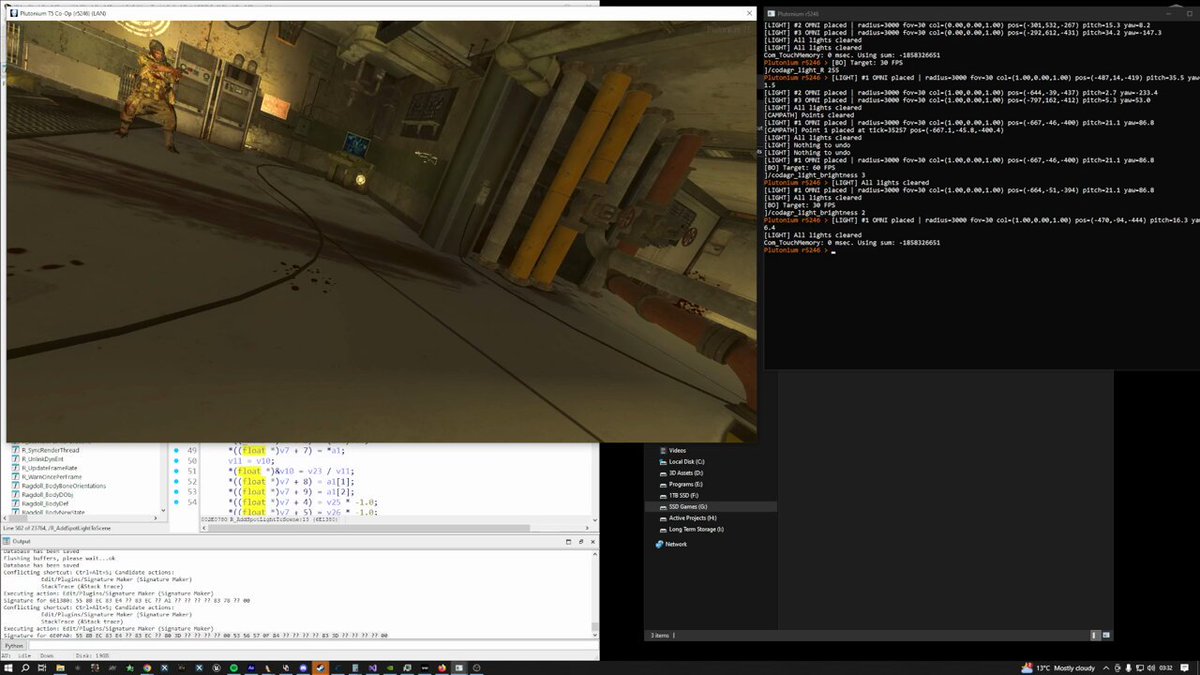Toggle breakpoint dot on line 51
This screenshot has height=675, width=1200.
pos(176,471)
